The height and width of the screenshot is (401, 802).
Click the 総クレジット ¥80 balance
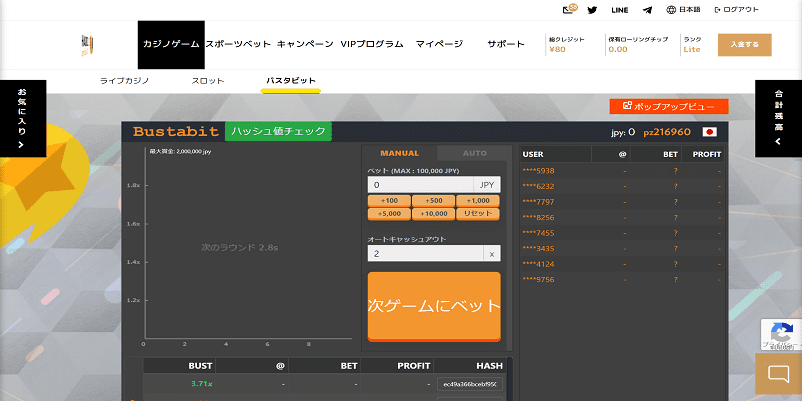point(567,44)
